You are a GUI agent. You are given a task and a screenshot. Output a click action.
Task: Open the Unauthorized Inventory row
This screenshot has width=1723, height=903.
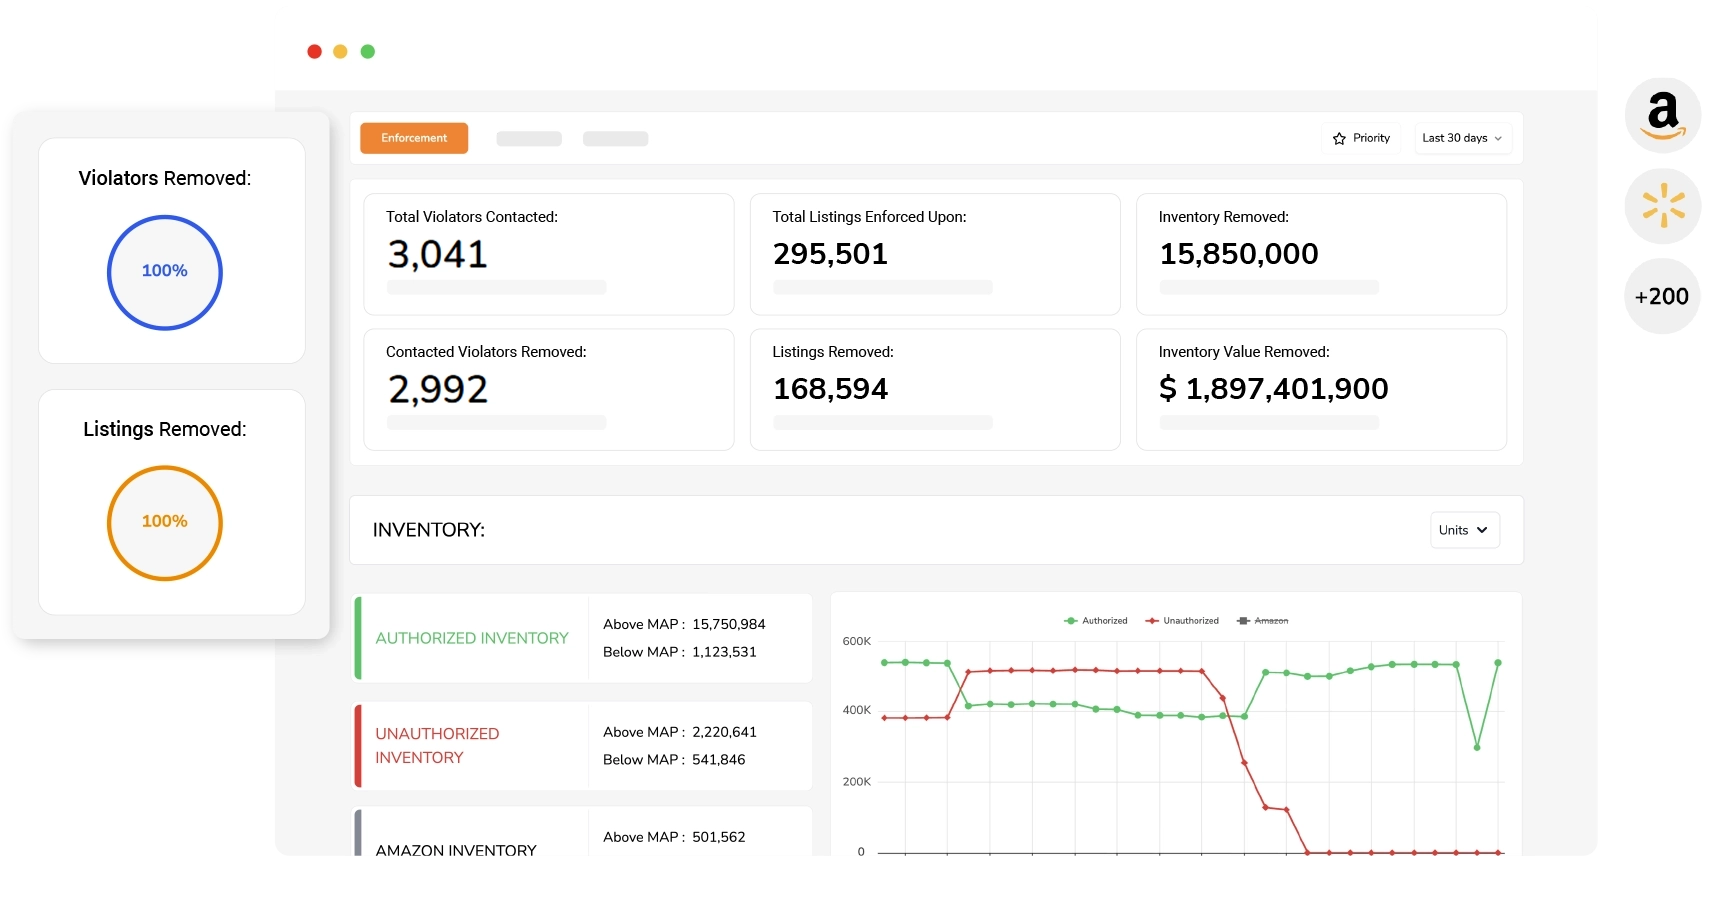tap(437, 746)
